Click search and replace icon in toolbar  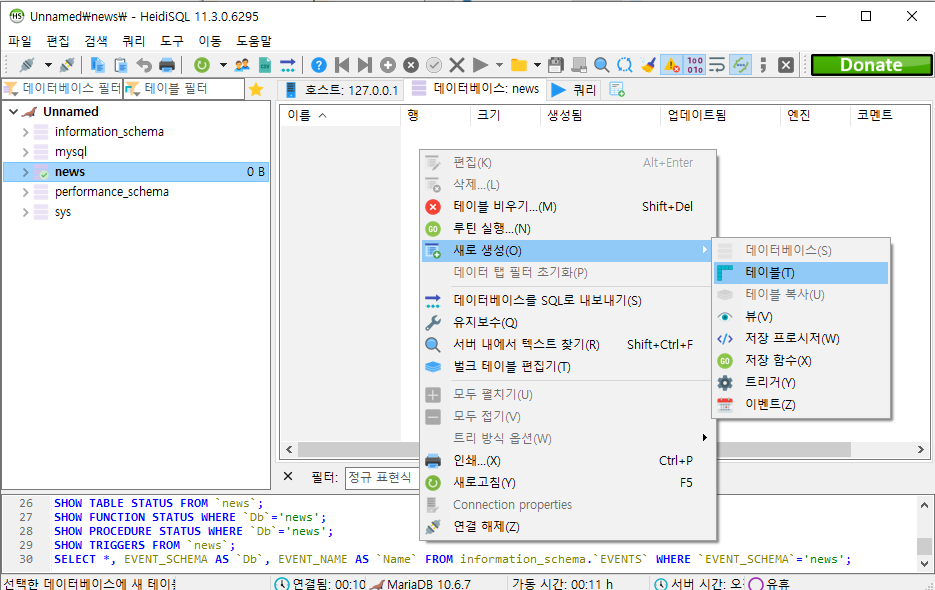[624, 65]
